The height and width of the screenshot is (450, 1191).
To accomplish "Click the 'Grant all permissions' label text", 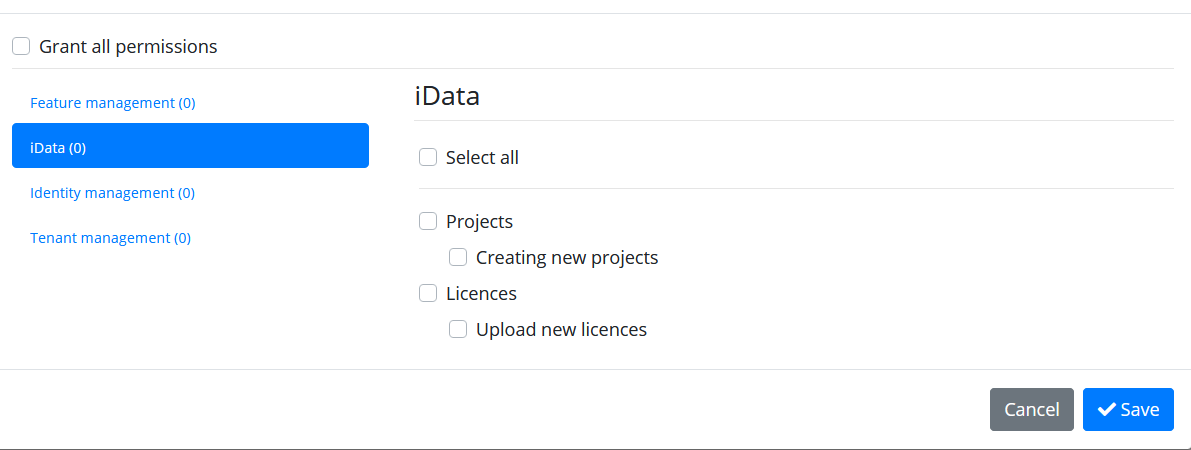I will pyautogui.click(x=128, y=46).
